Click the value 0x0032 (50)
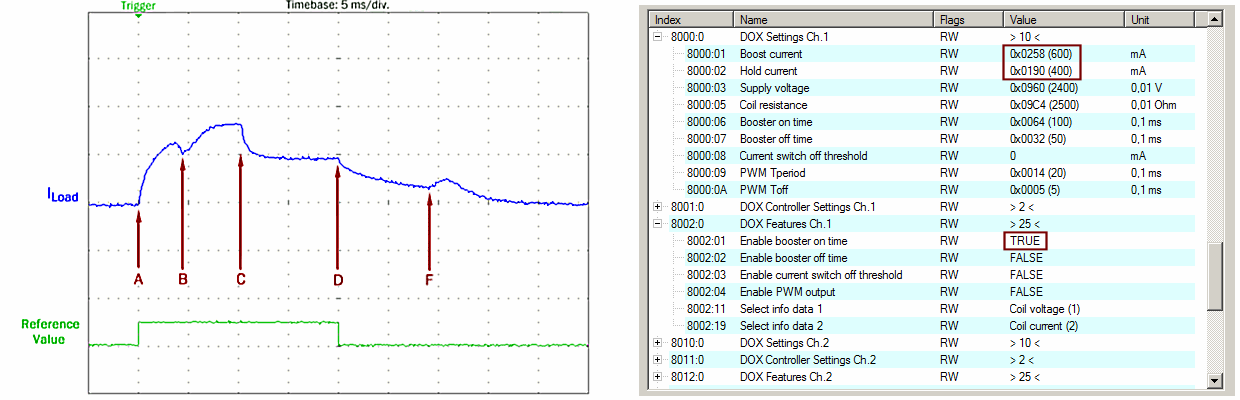This screenshot has width=1240, height=400. point(1038,139)
